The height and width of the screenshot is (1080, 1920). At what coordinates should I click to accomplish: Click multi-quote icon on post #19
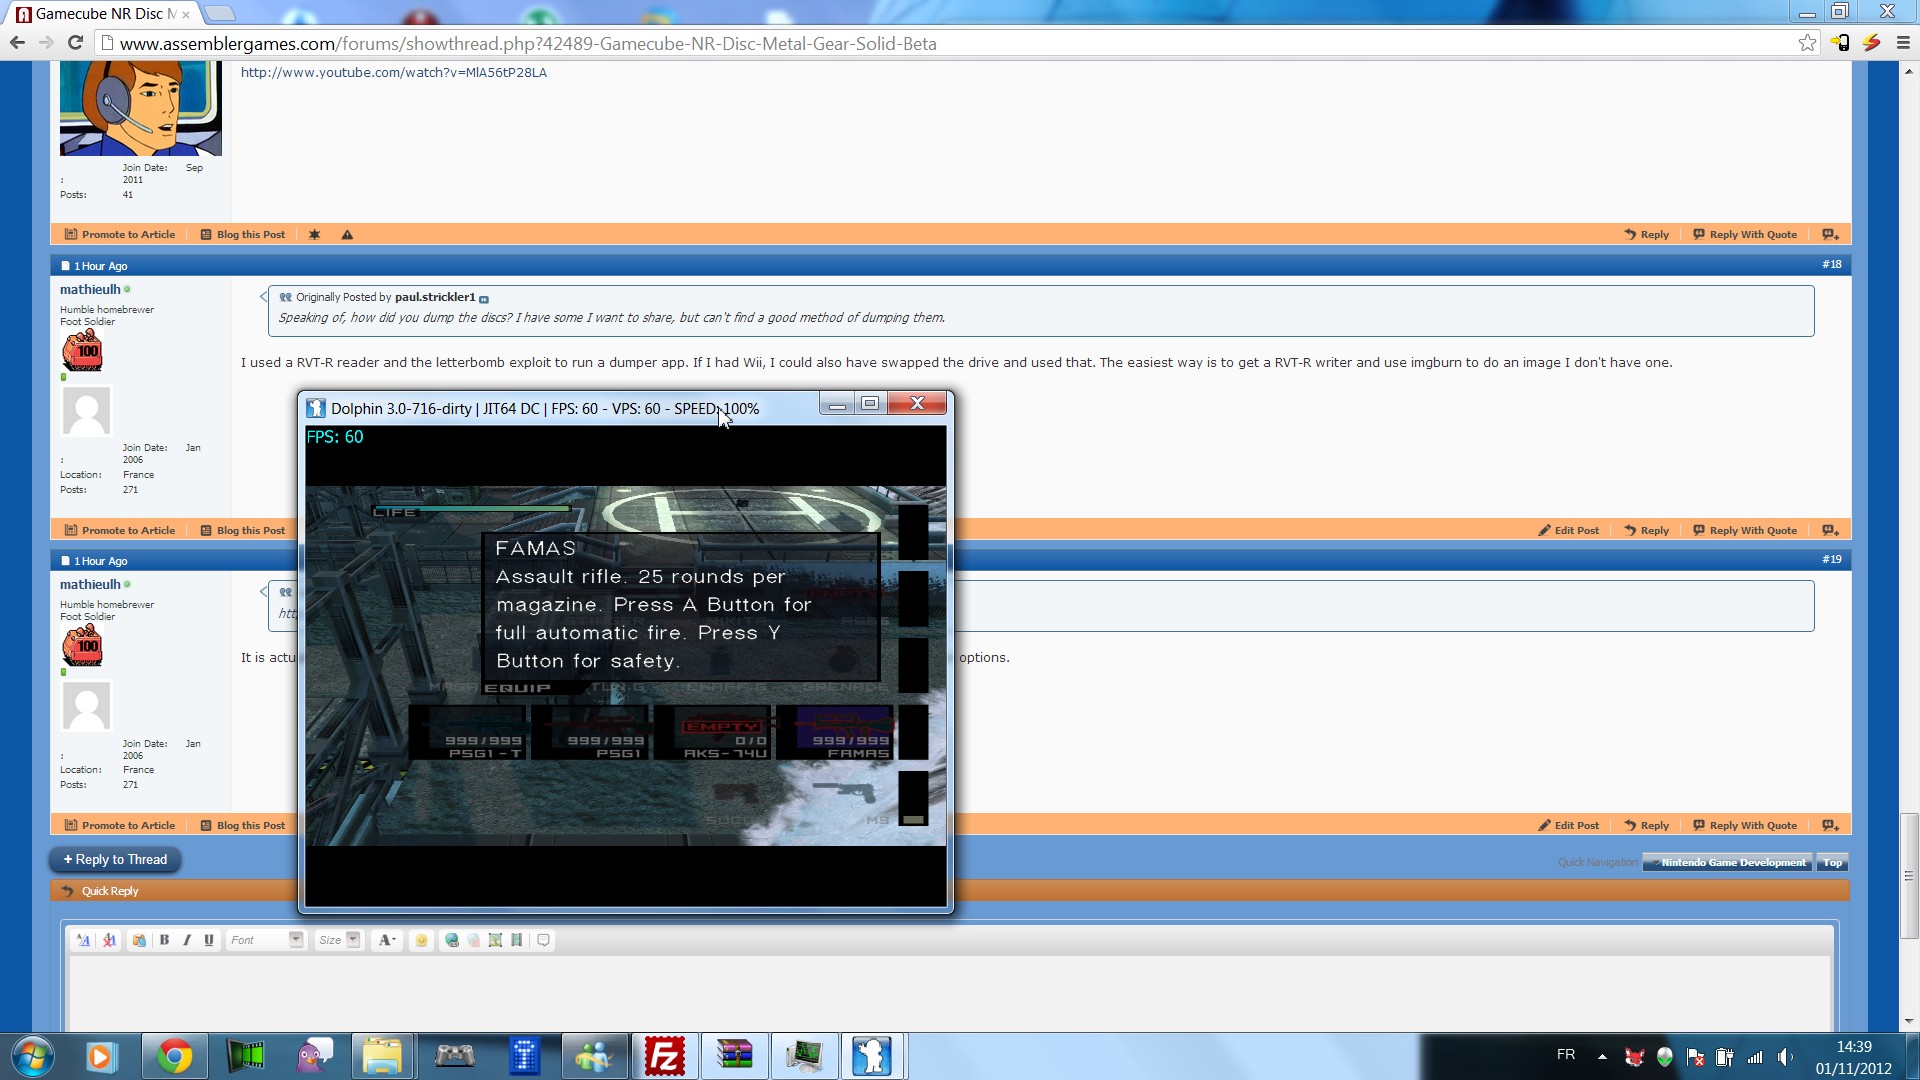click(x=1830, y=825)
